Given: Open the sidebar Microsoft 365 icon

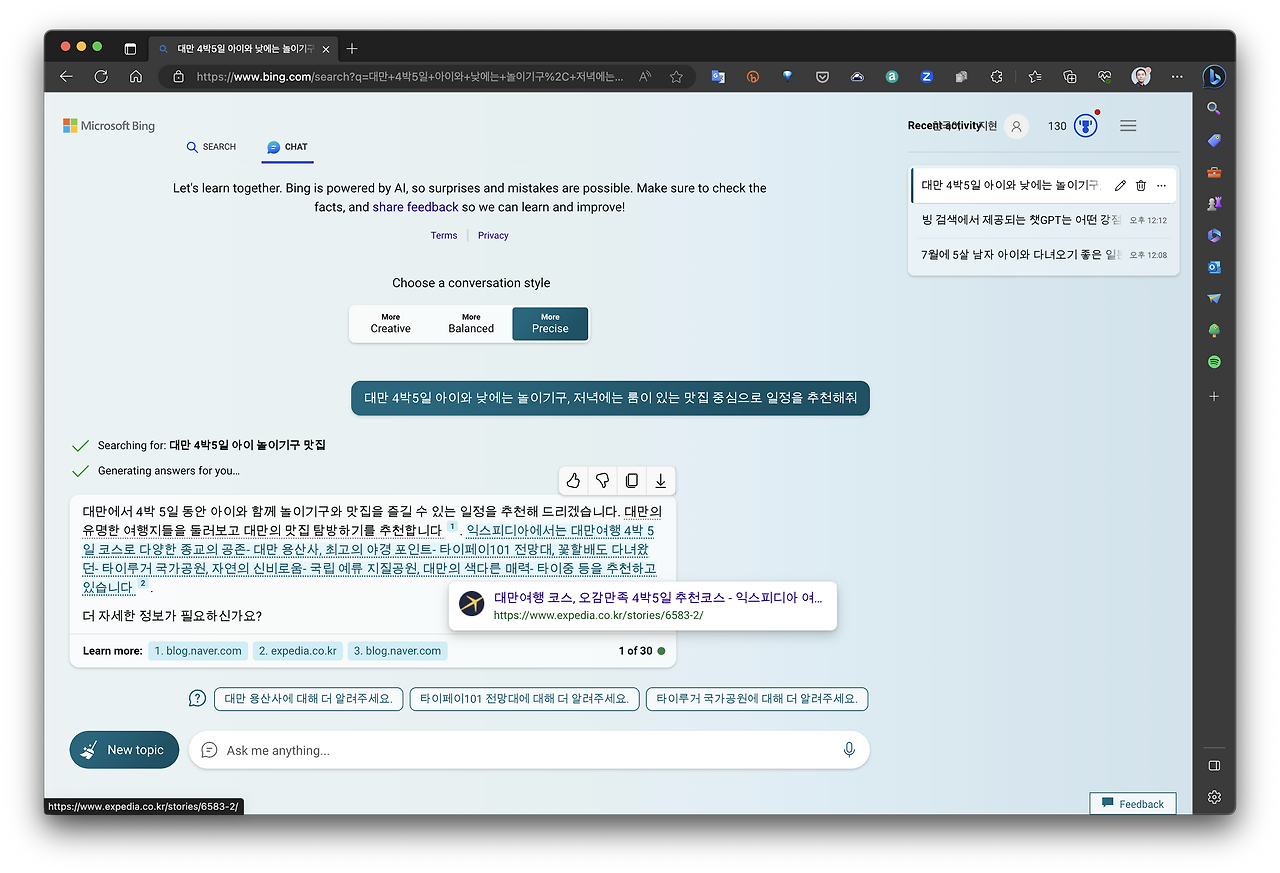Looking at the screenshot, I should point(1214,235).
